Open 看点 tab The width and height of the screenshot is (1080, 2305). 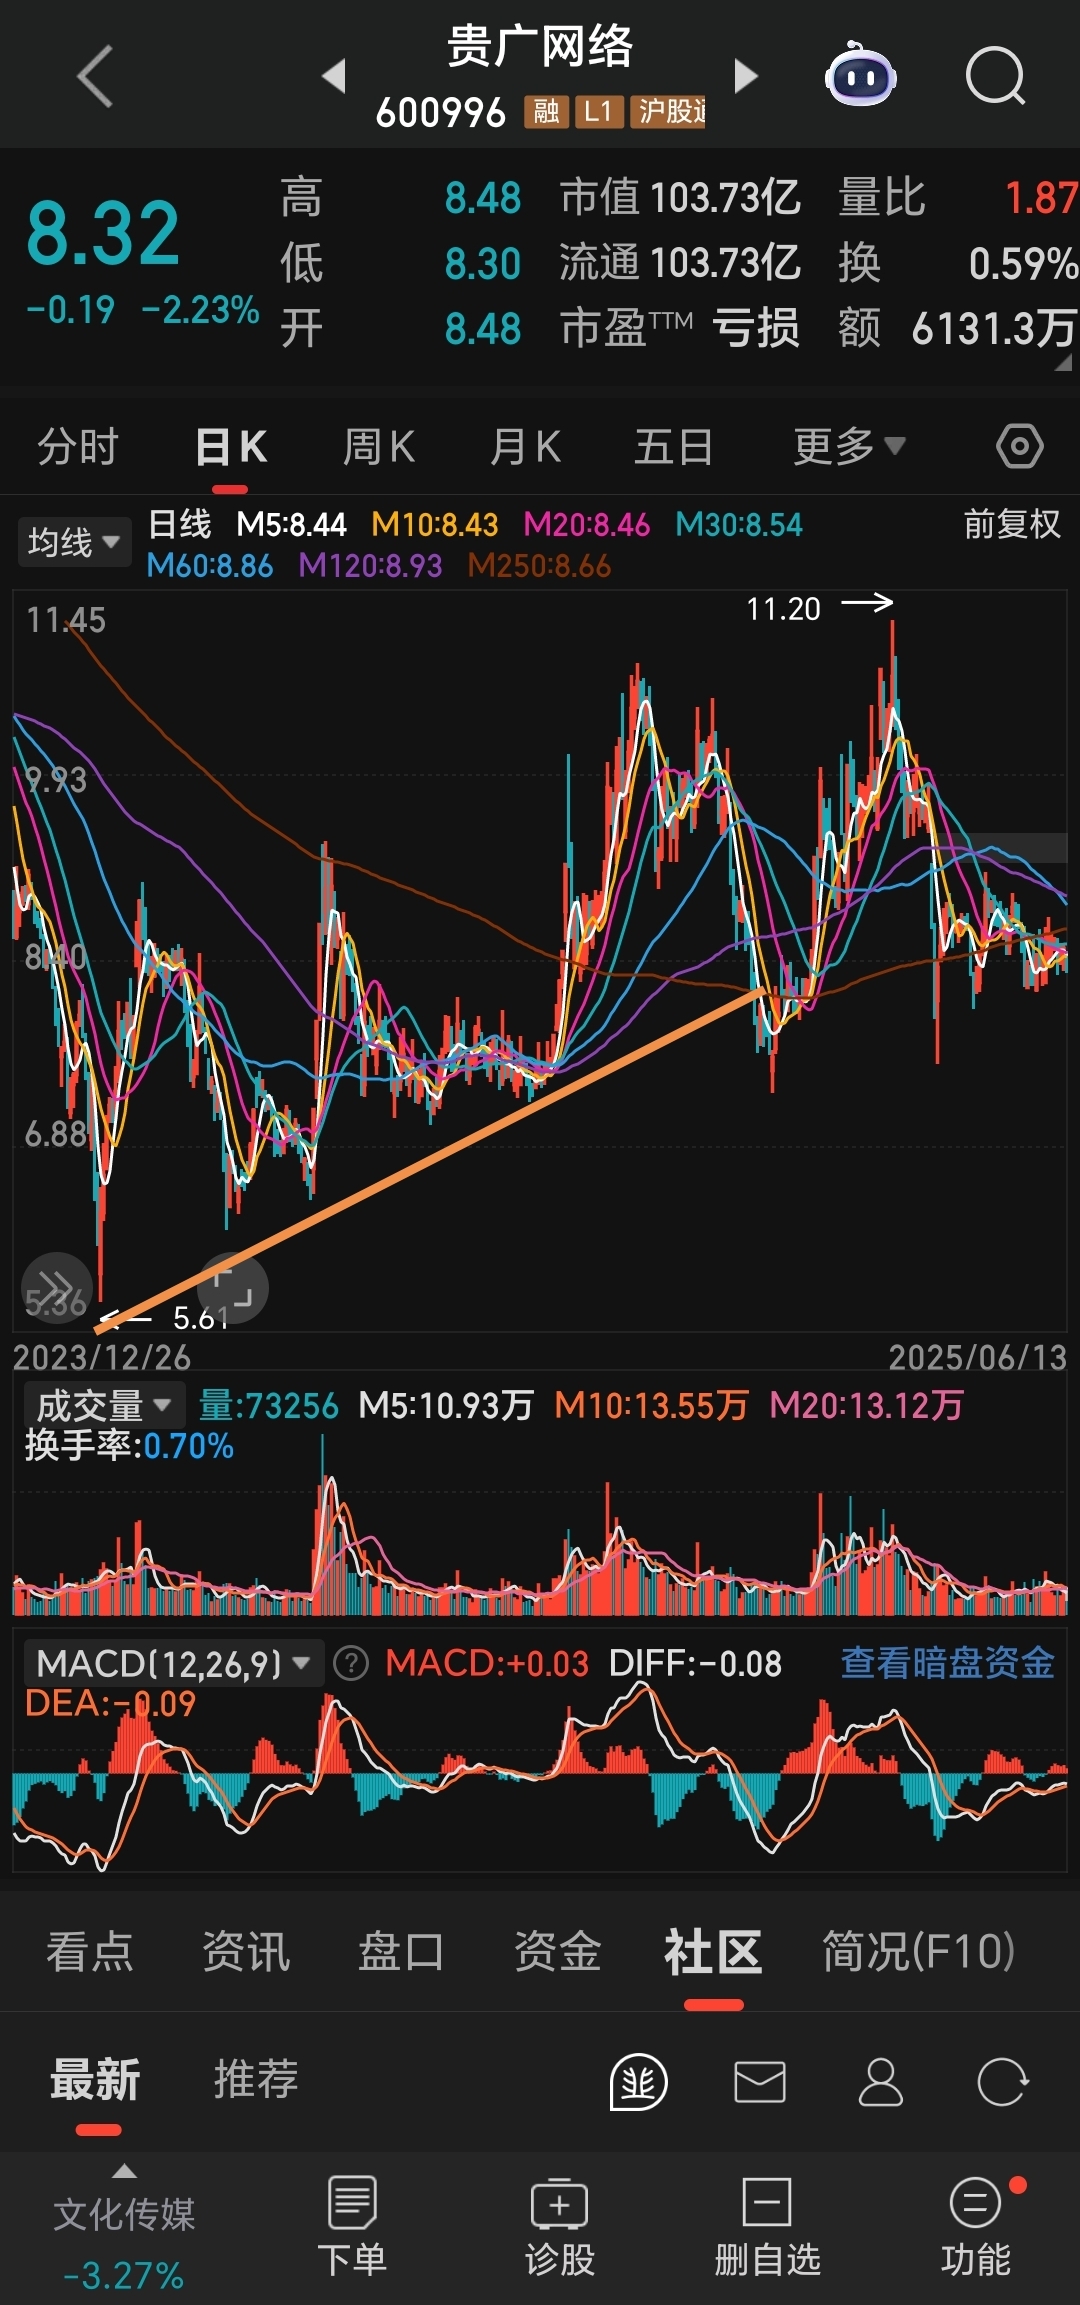[90, 1951]
